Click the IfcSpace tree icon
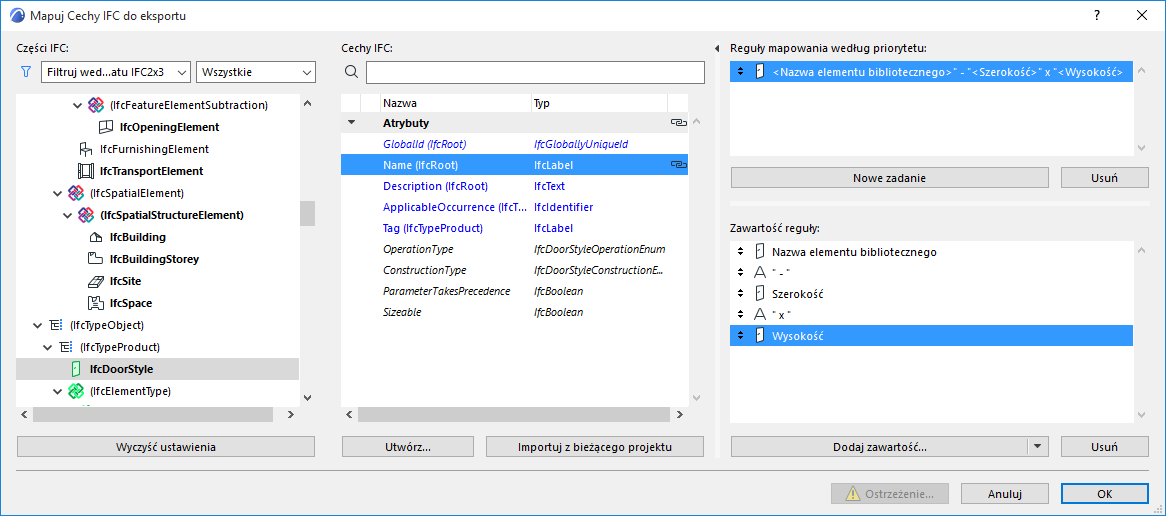The image size is (1166, 516). point(95,303)
